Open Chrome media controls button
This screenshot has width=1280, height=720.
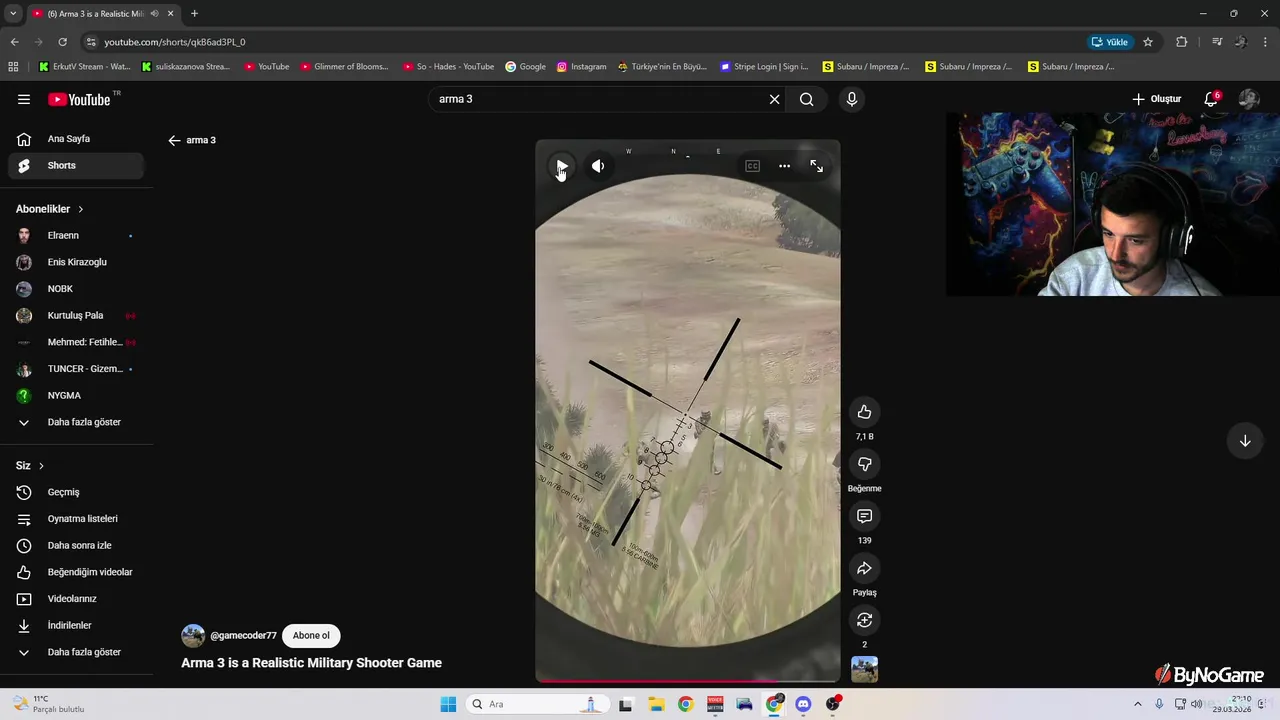pyautogui.click(x=1217, y=42)
